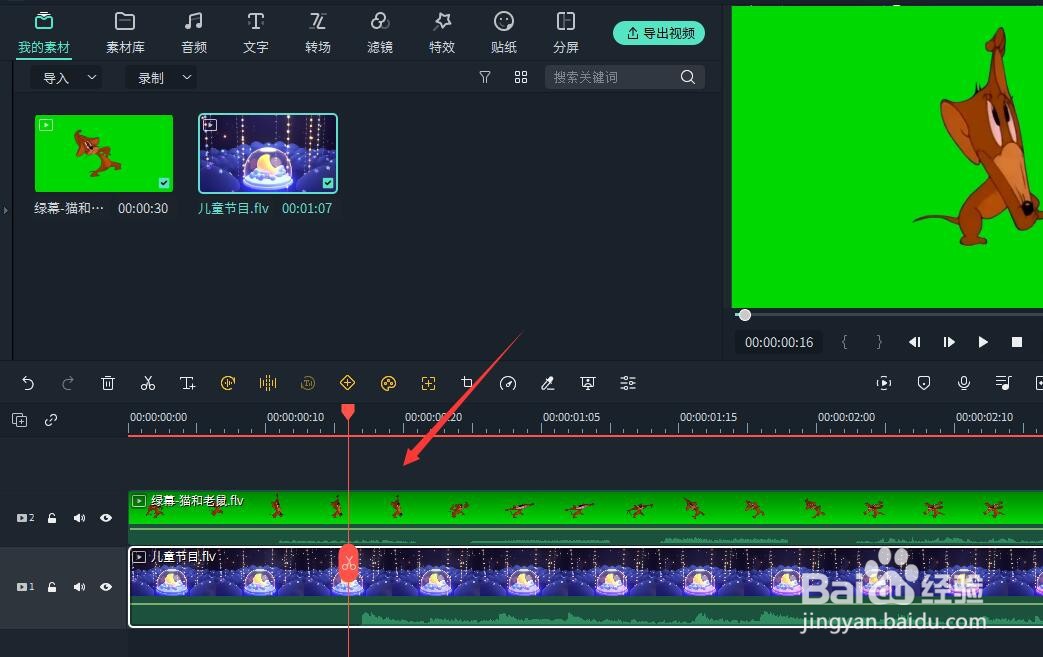This screenshot has width=1043, height=657.
Task: Open the audio mixer list icon
Action: [1003, 383]
